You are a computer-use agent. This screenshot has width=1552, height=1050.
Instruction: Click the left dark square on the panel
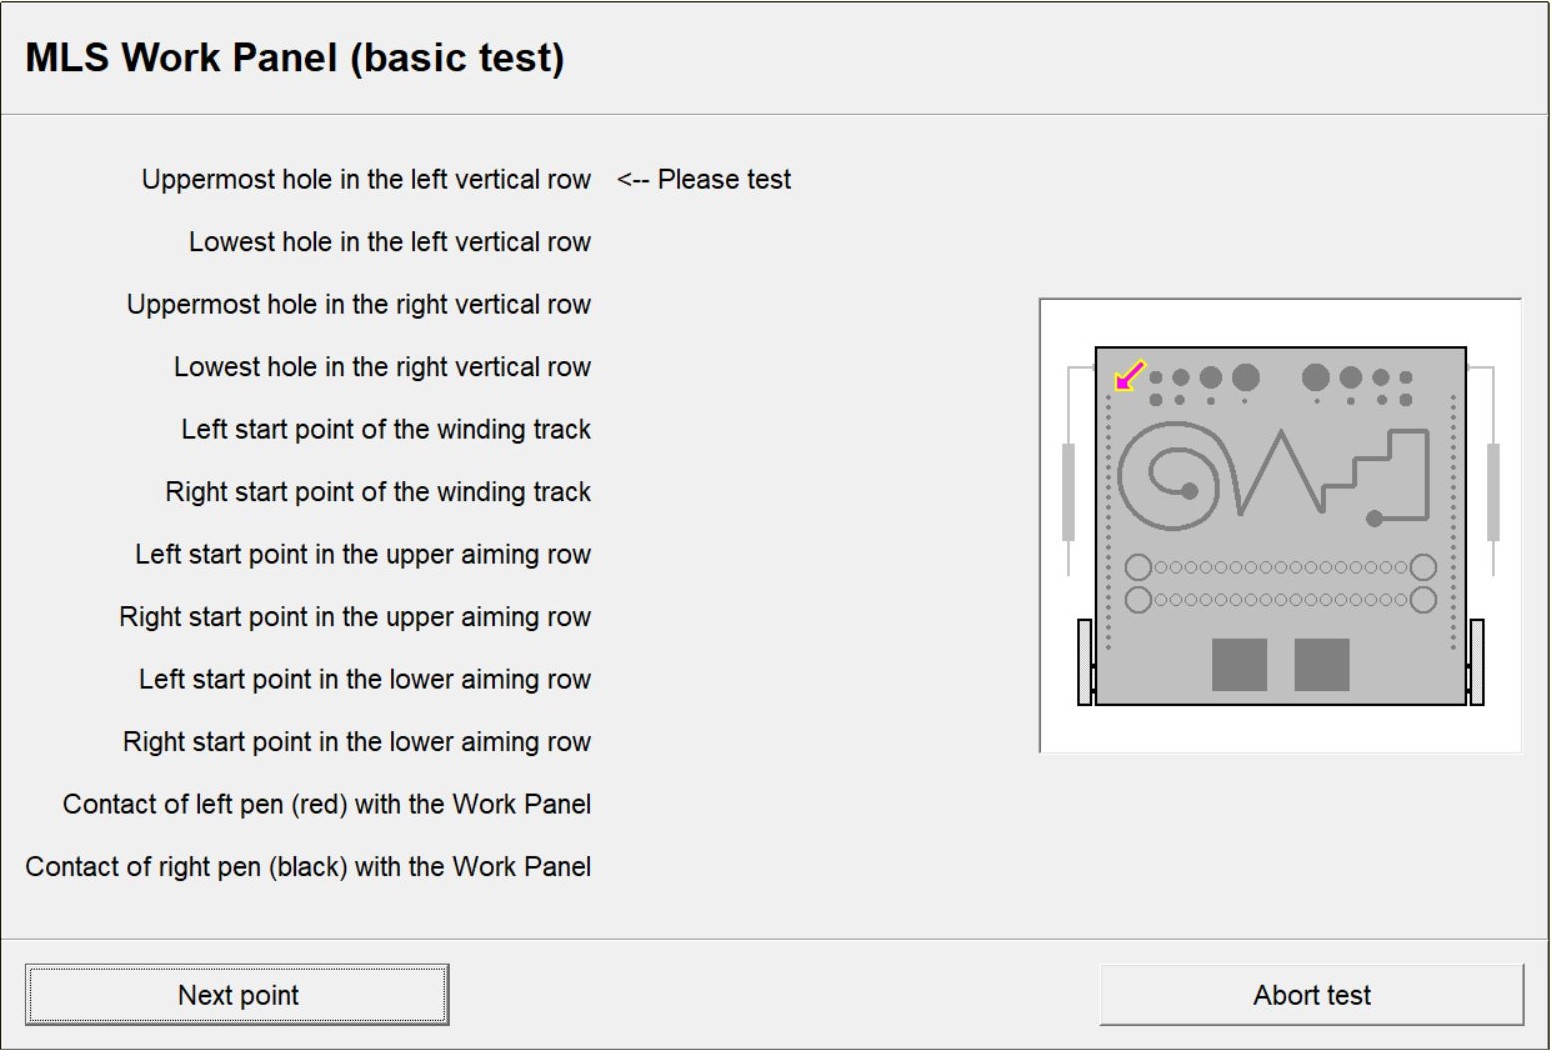click(1239, 665)
